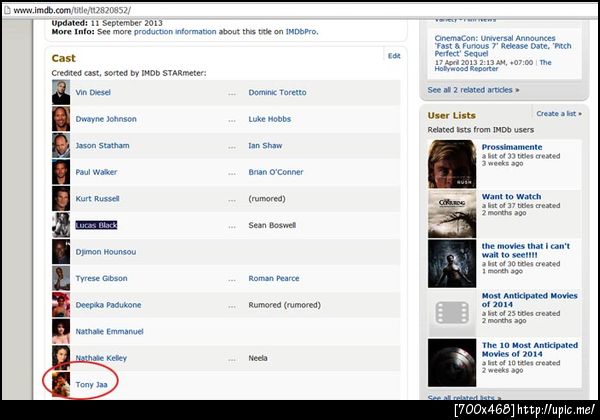Open the Tyrese Gibson name link
The image size is (600, 420).
(x=101, y=278)
